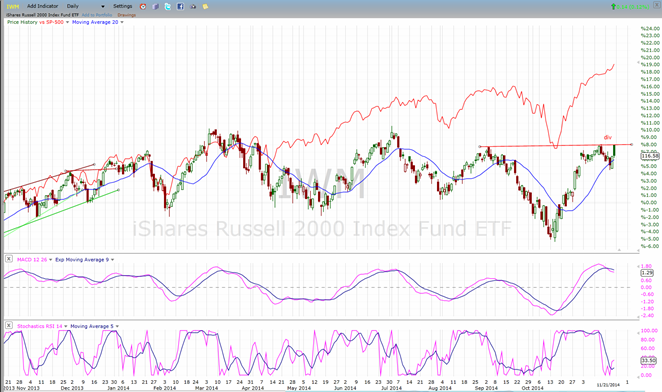This screenshot has width=662, height=392.
Task: Expand the Stochastics RSI 14 dropdown arrow
Action: coord(66,326)
